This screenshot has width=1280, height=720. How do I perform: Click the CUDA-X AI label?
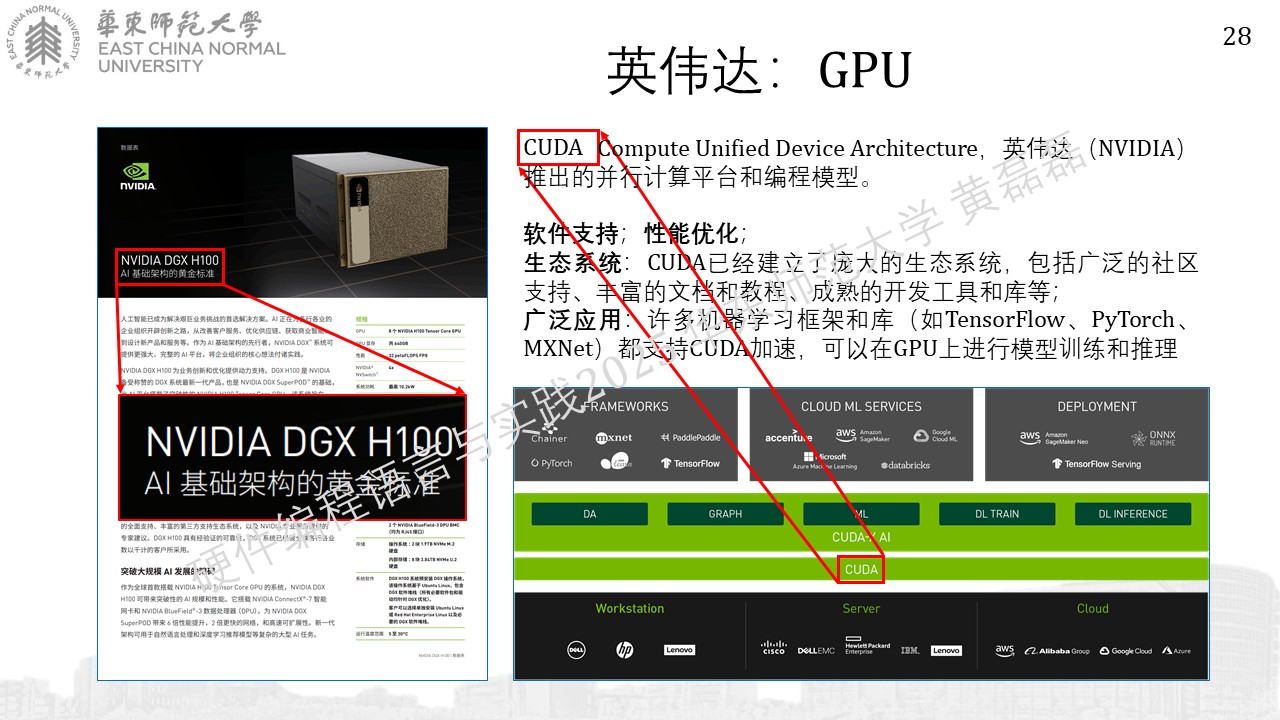pyautogui.click(x=861, y=538)
